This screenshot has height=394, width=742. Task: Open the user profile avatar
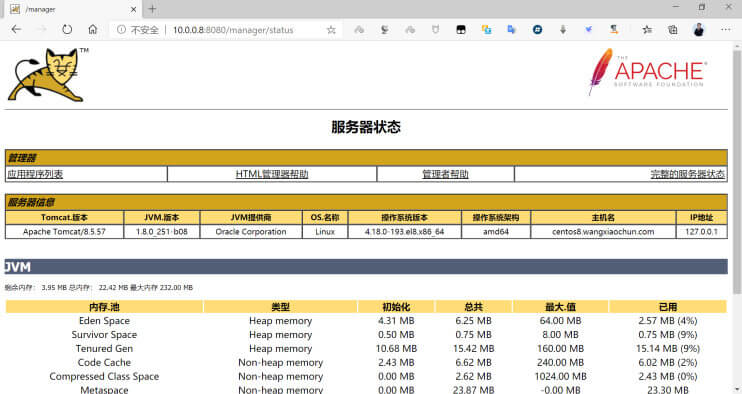pos(698,30)
